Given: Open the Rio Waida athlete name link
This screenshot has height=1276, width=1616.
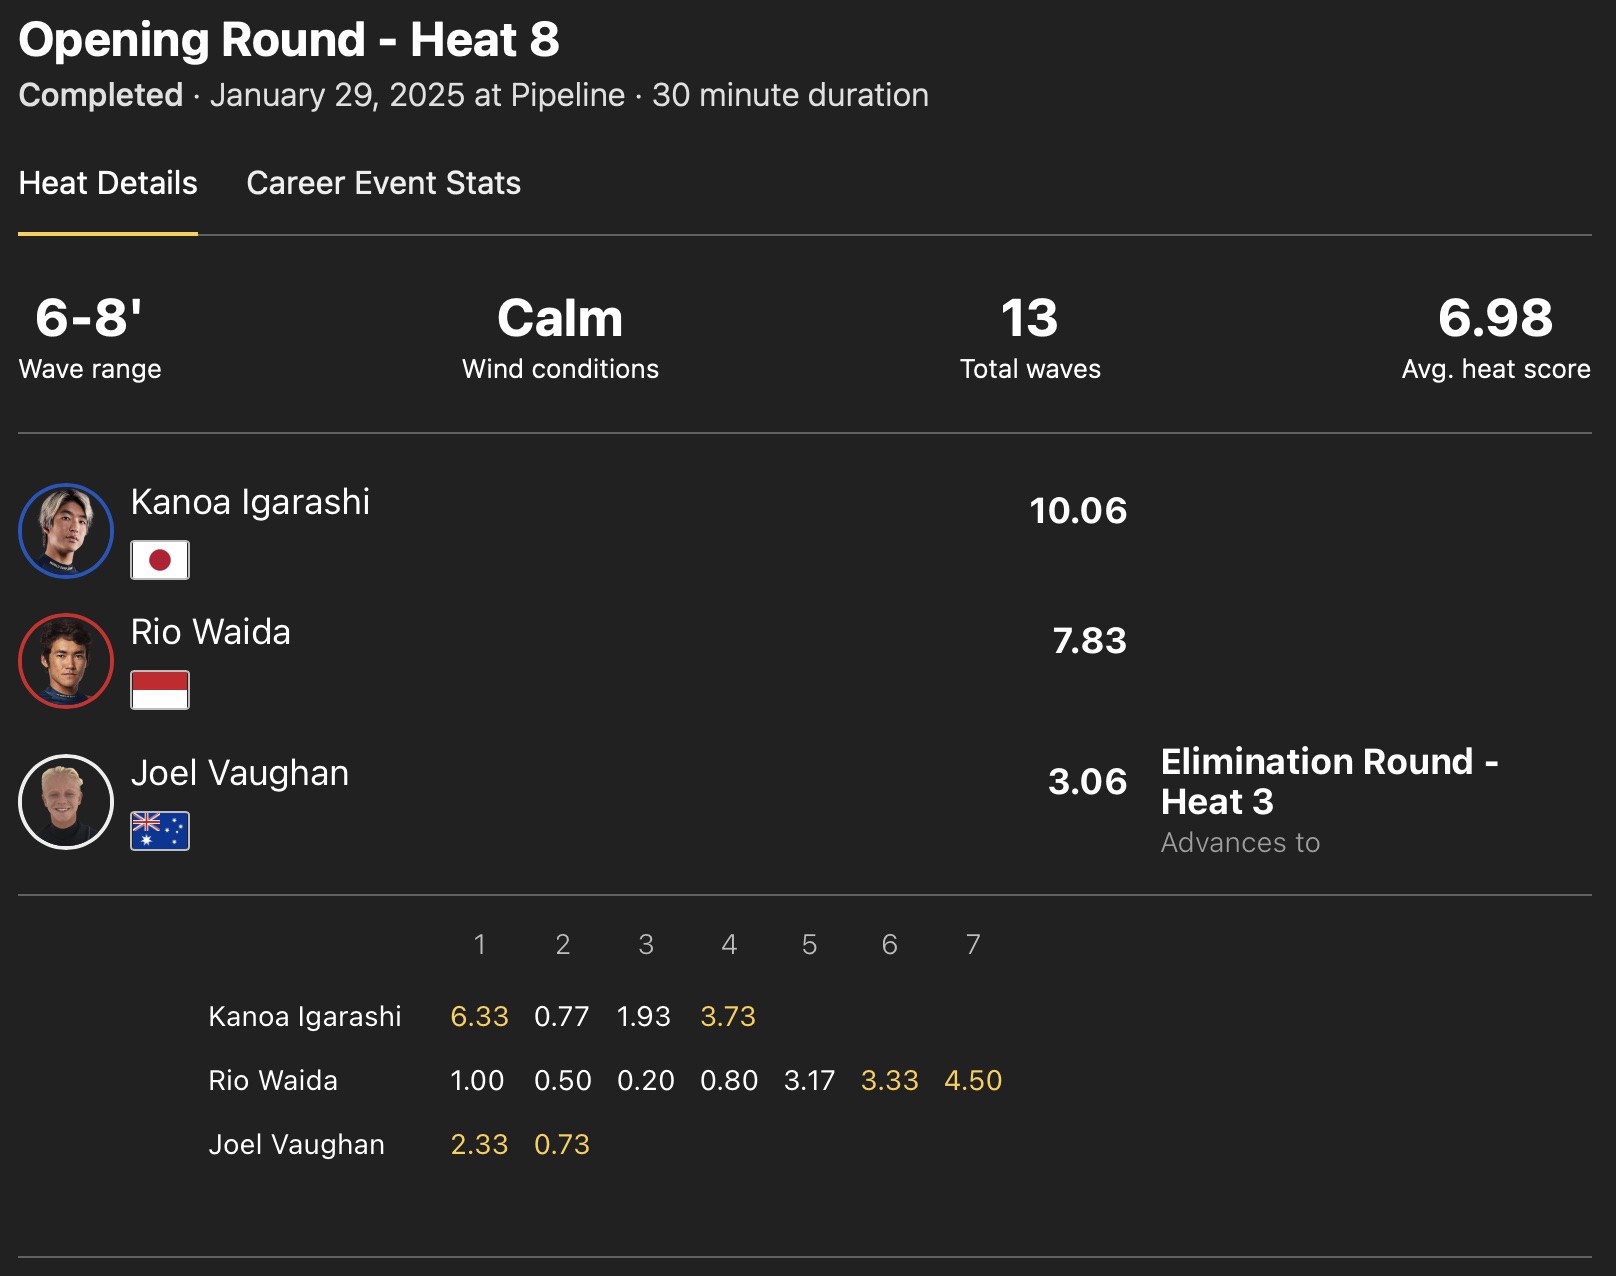Looking at the screenshot, I should tap(211, 632).
